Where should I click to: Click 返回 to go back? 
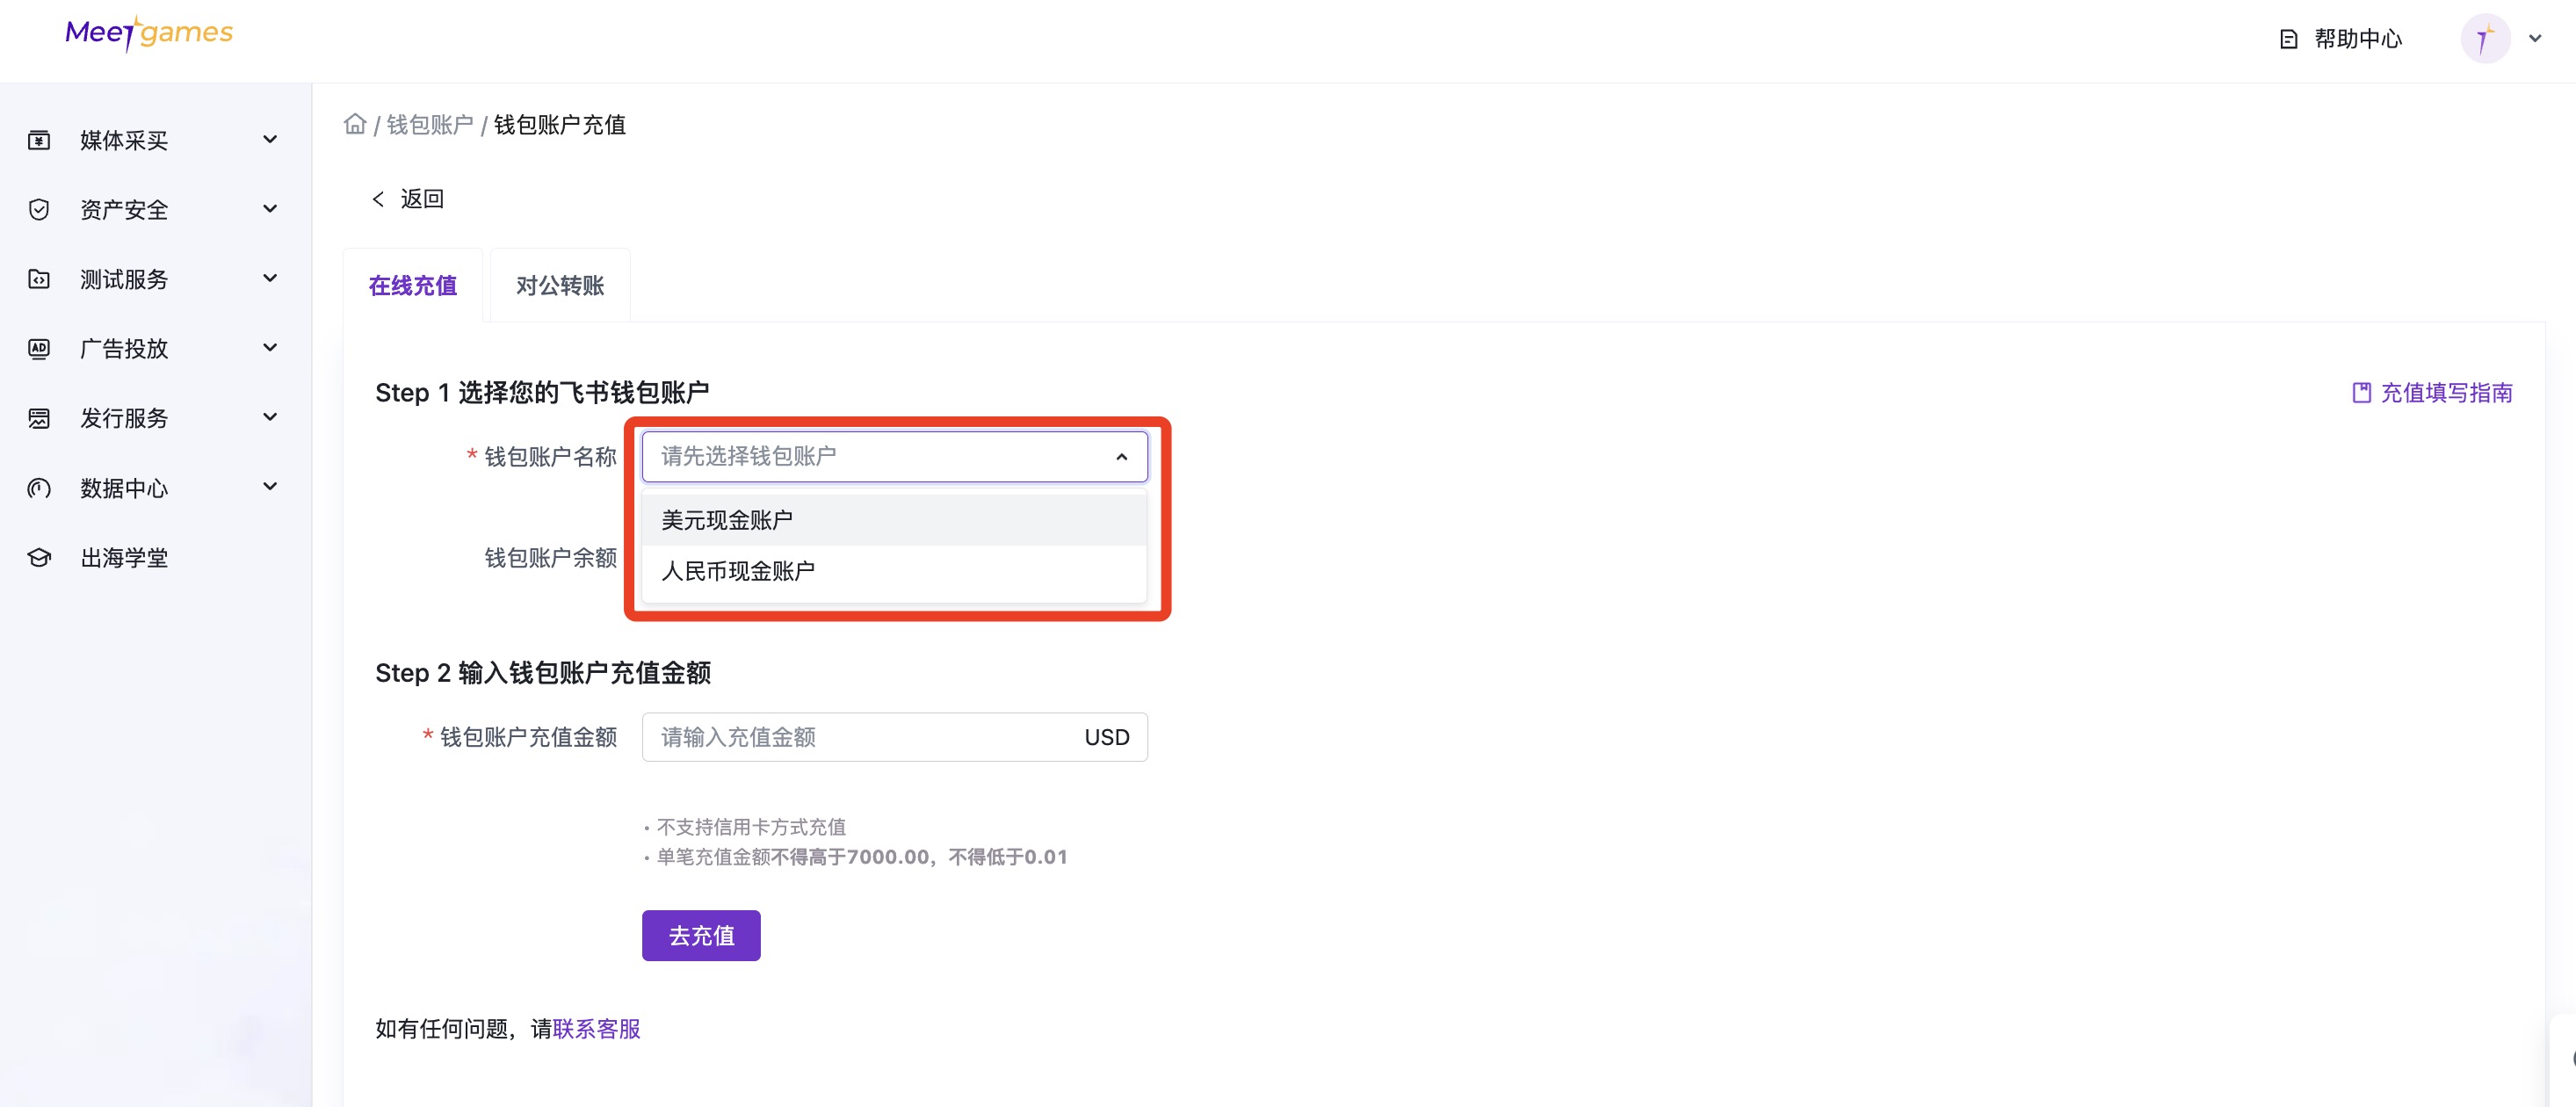coord(422,199)
